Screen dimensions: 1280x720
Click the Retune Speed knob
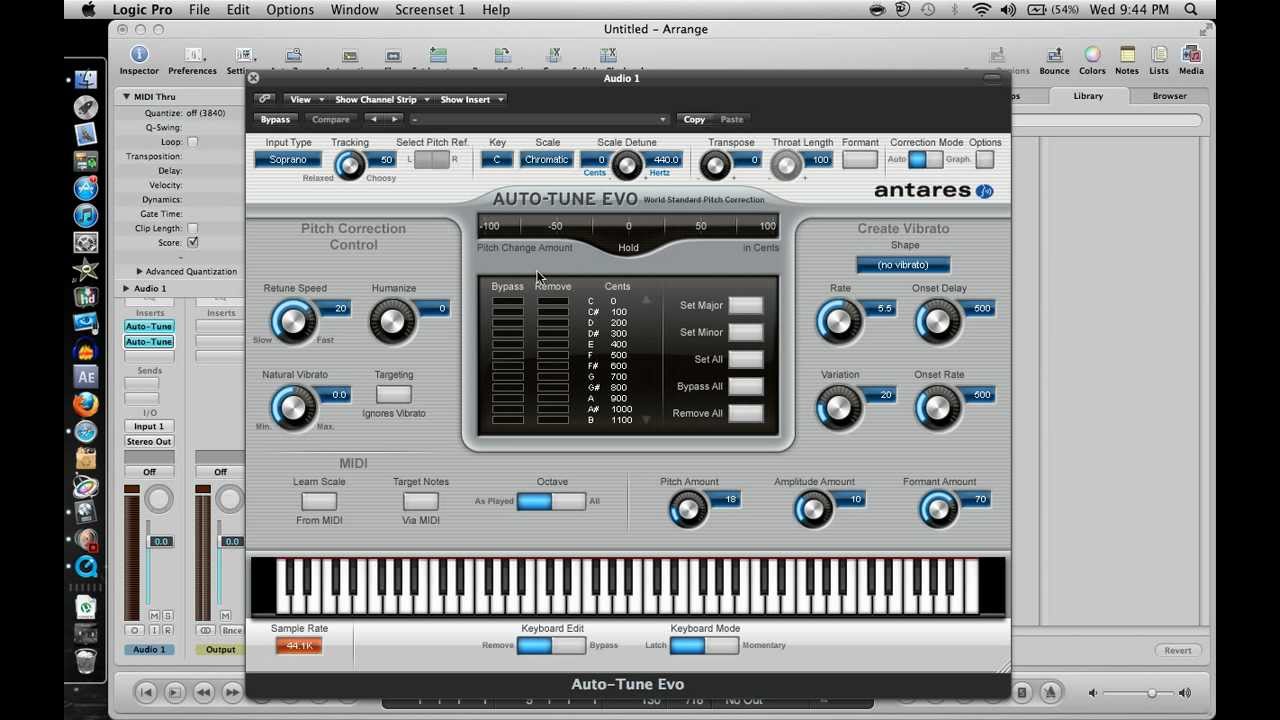[x=293, y=321]
